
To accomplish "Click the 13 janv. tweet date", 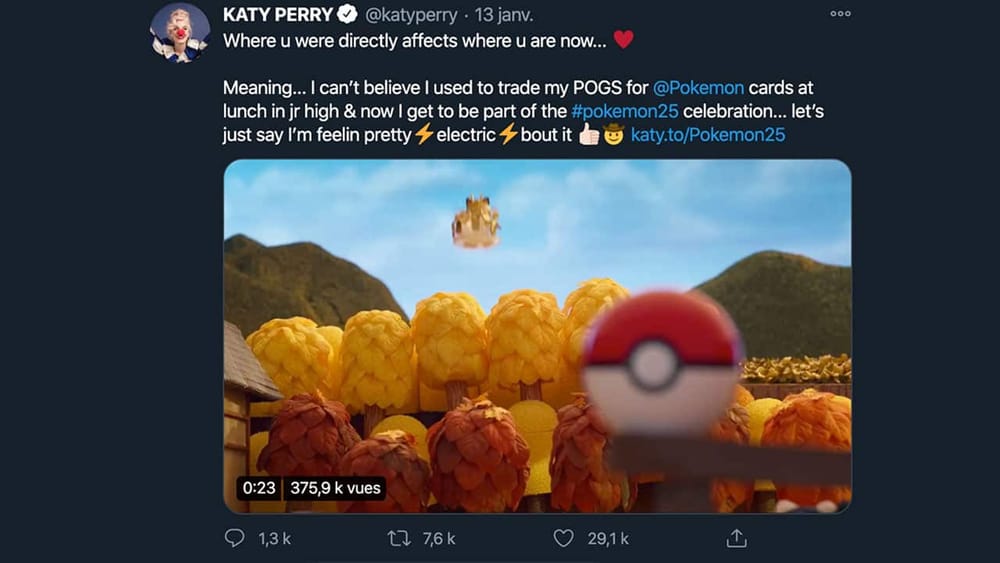I will point(508,15).
